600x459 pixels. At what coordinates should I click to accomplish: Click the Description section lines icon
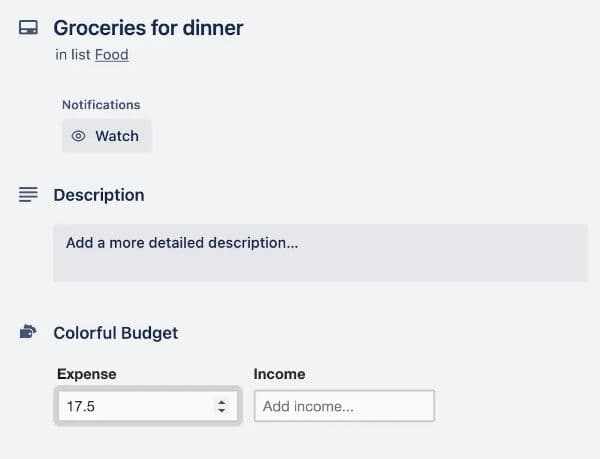28,195
